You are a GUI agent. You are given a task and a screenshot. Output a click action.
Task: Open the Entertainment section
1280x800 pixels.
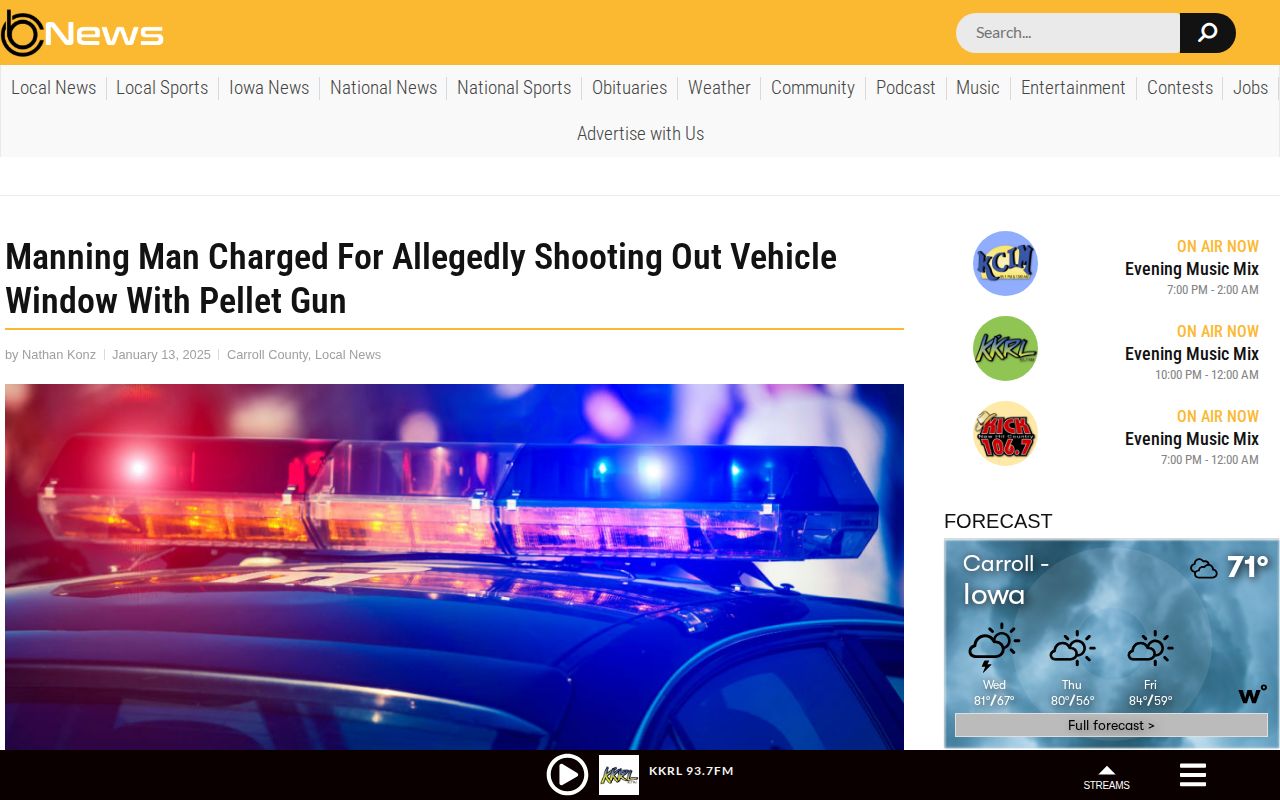tap(1073, 88)
